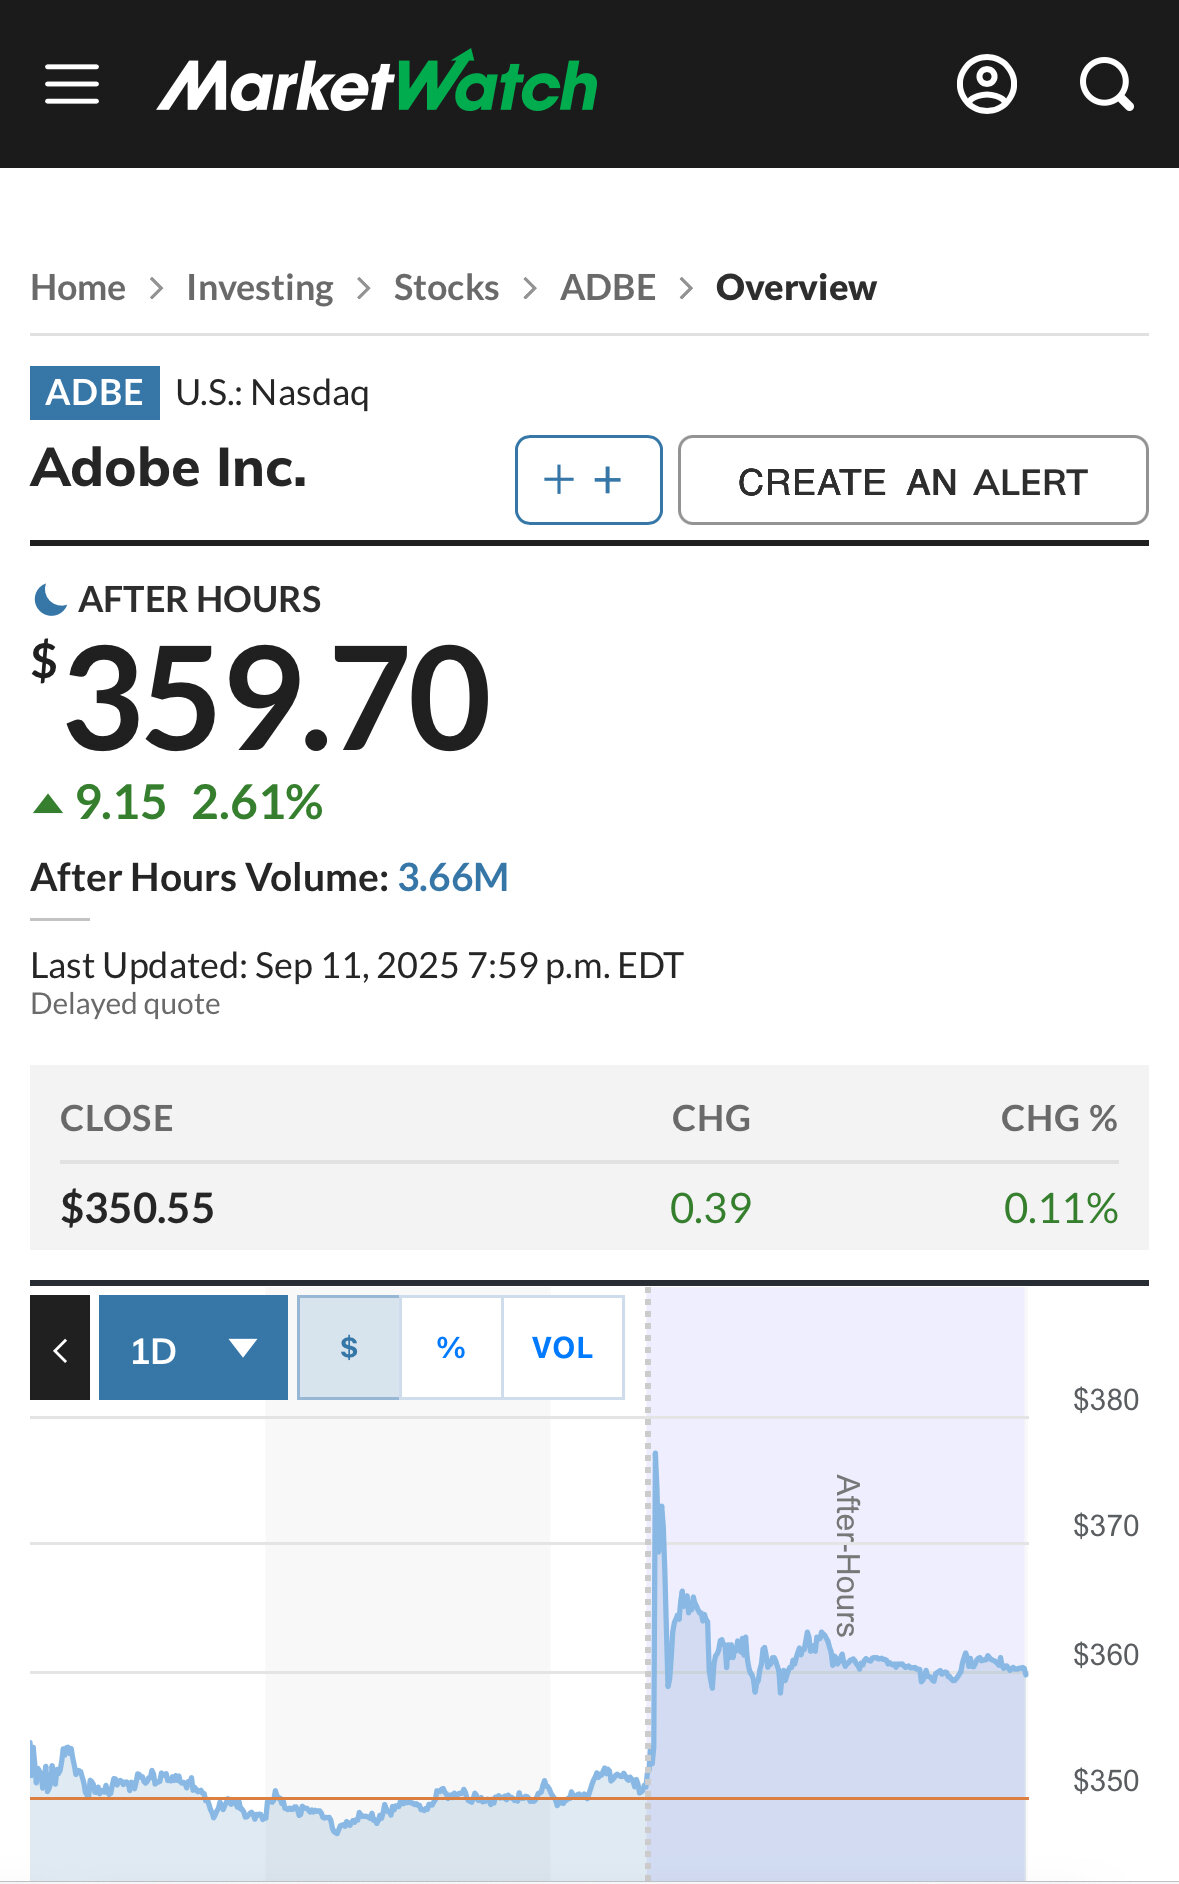The height and width of the screenshot is (1884, 1179).
Task: Click the add-to-watchlist plus button
Action: [x=588, y=480]
